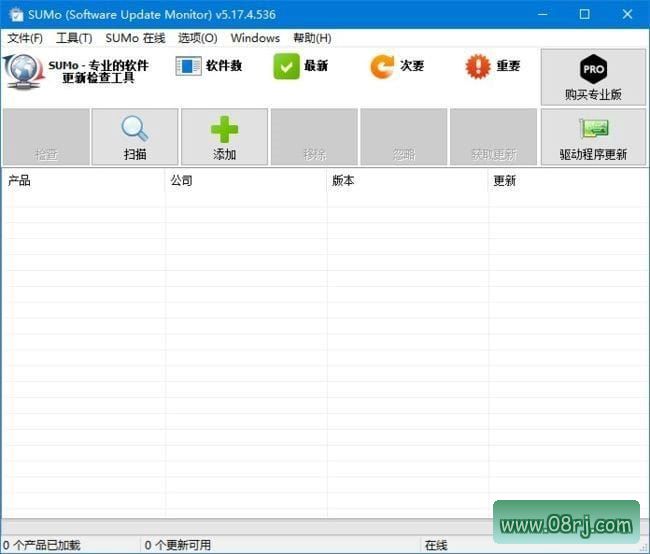Viewport: 650px width, 554px height.
Task: Click the 扫描 magnifier button
Action: click(135, 137)
